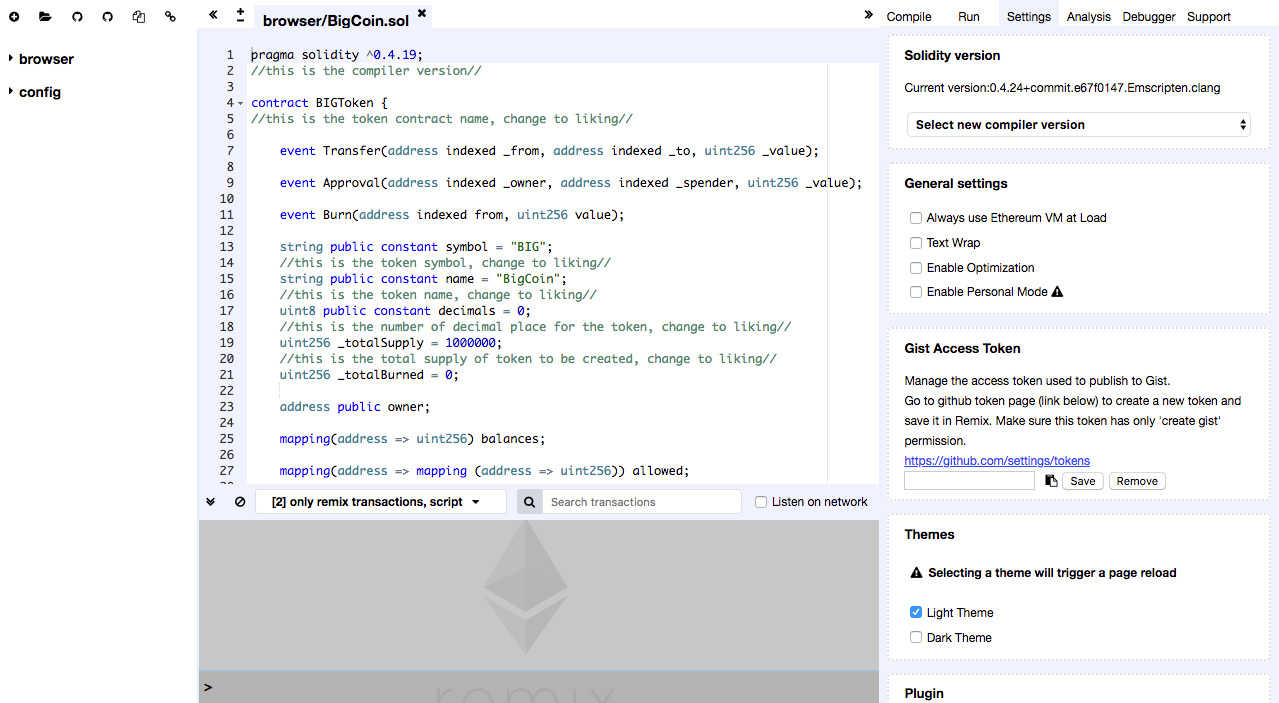Viewport: 1279px width, 703px height.
Task: Copy all files to another instance icon
Action: tap(139, 17)
